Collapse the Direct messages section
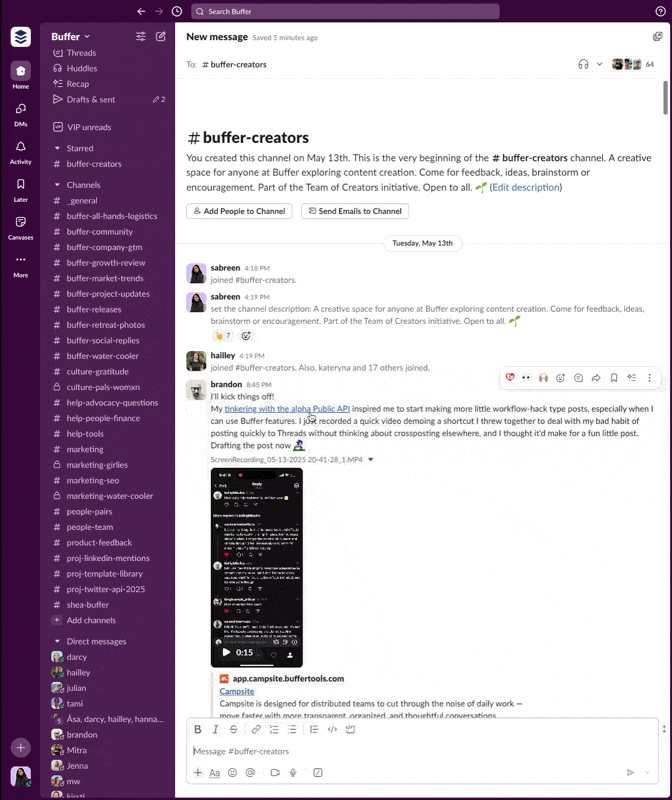 pos(57,641)
